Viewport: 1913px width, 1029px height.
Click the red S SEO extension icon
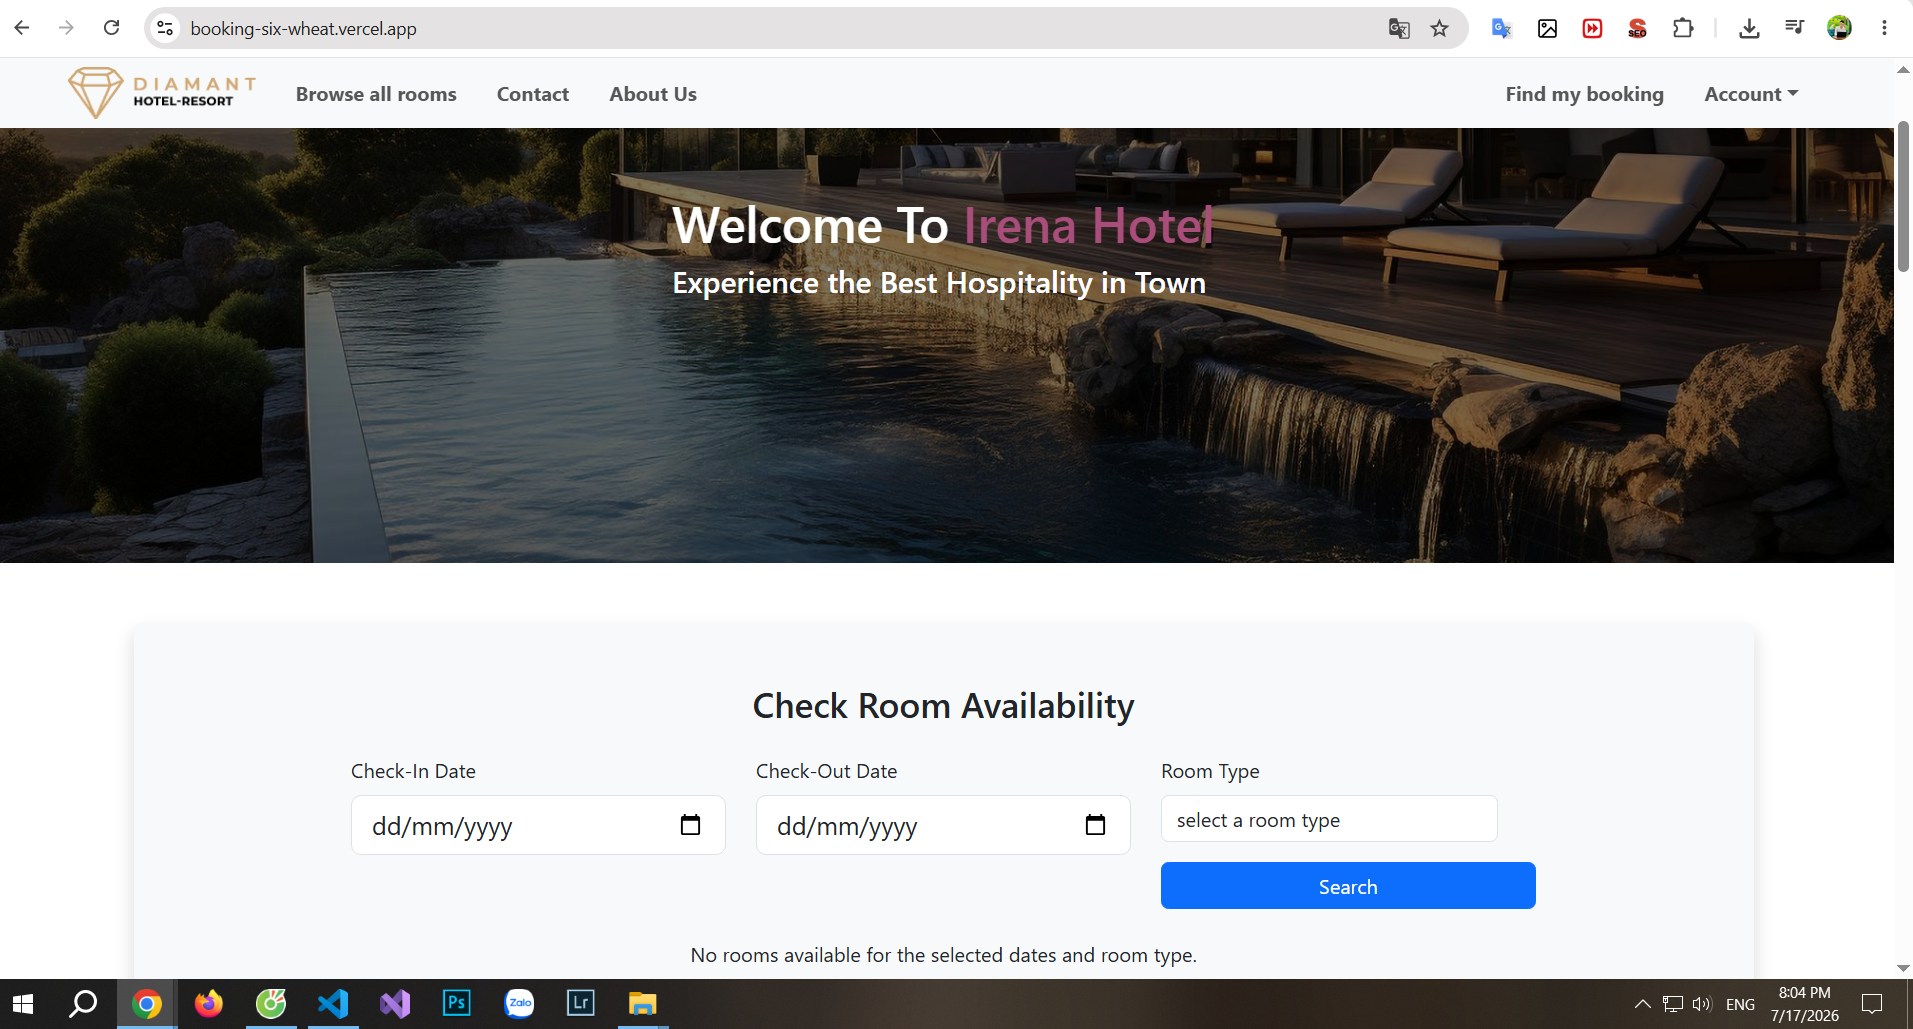click(x=1637, y=28)
